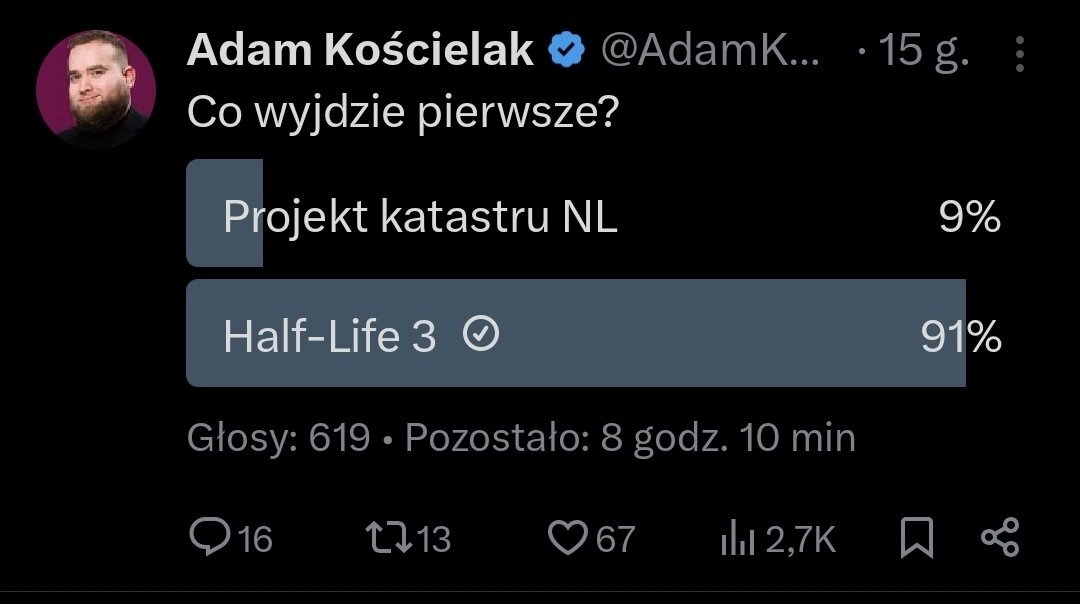
Task: Click the 91% poll result bar end
Action: pos(960,337)
